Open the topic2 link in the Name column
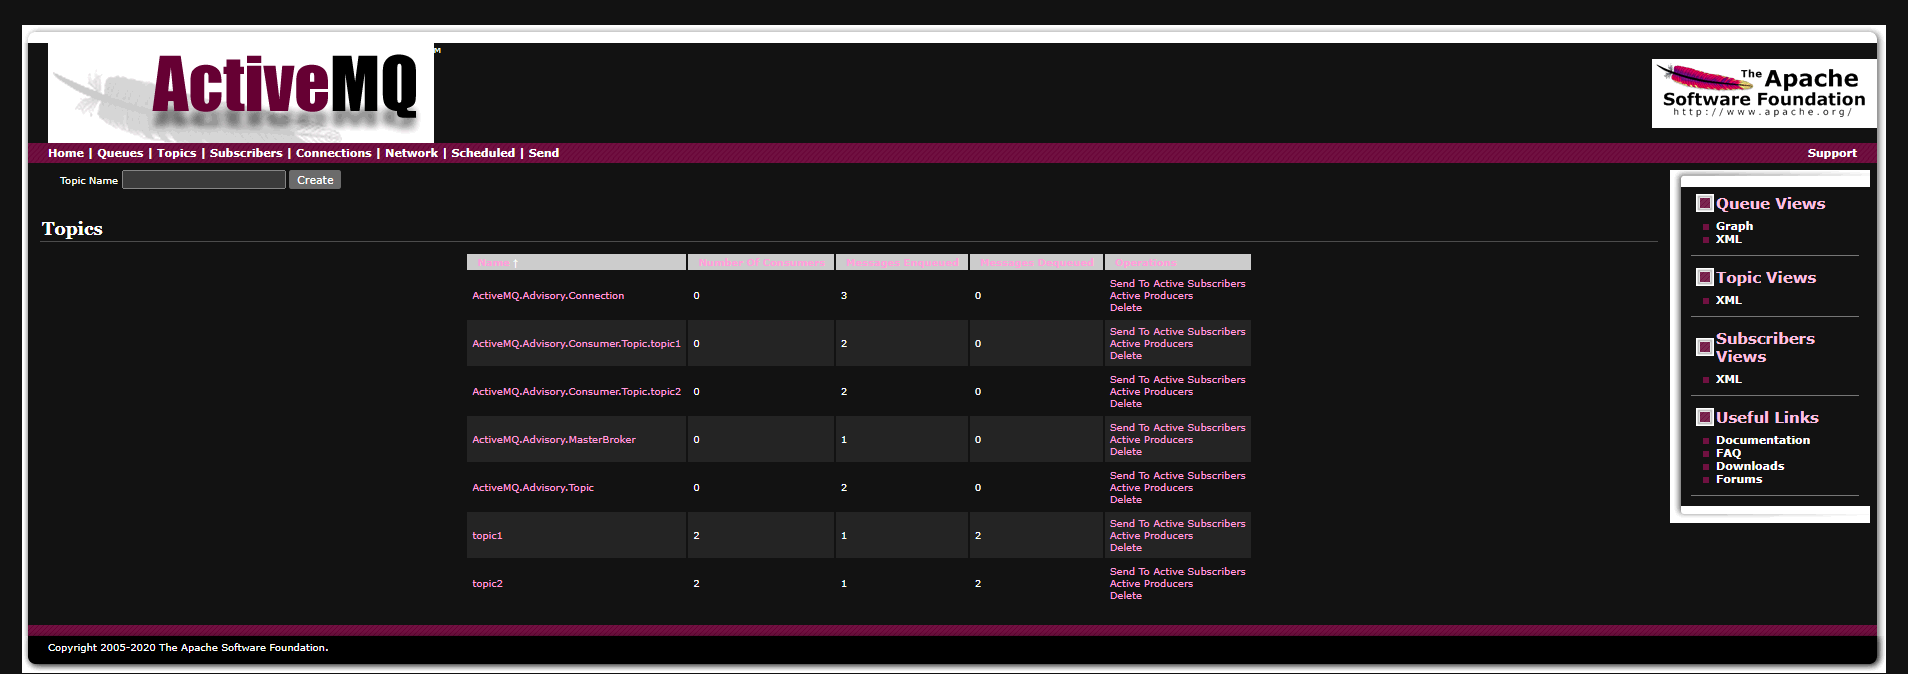This screenshot has width=1908, height=674. (x=487, y=584)
